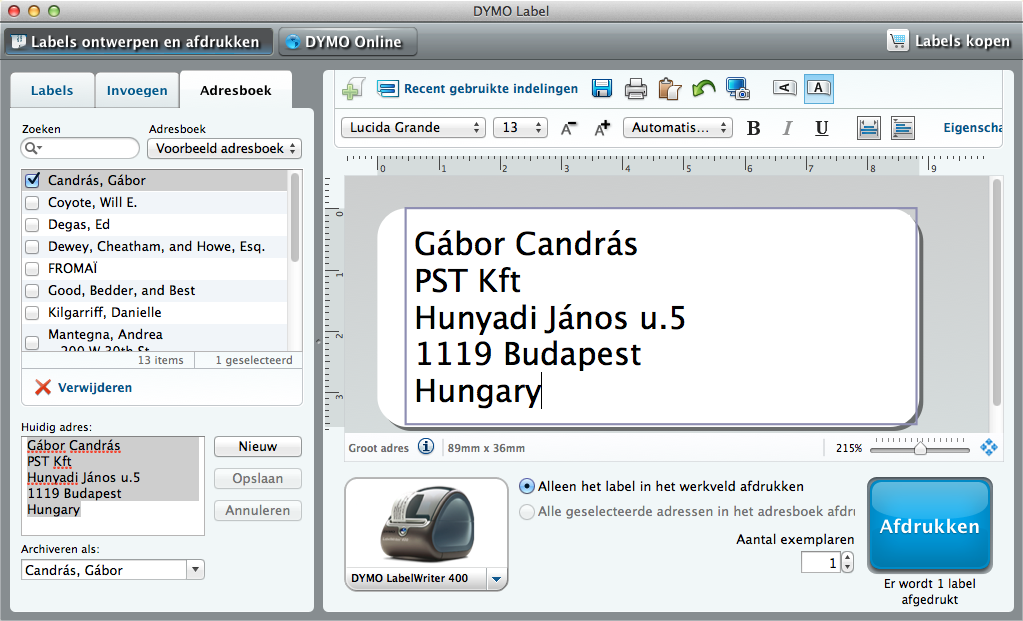Select 'Alleen het label in het werkveld afdrukken'
The width and height of the screenshot is (1023, 621).
(527, 487)
